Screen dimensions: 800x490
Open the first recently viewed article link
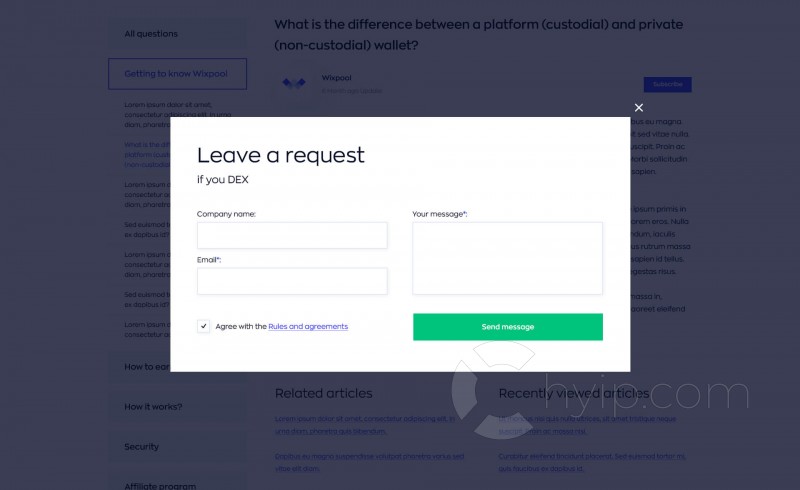point(587,425)
